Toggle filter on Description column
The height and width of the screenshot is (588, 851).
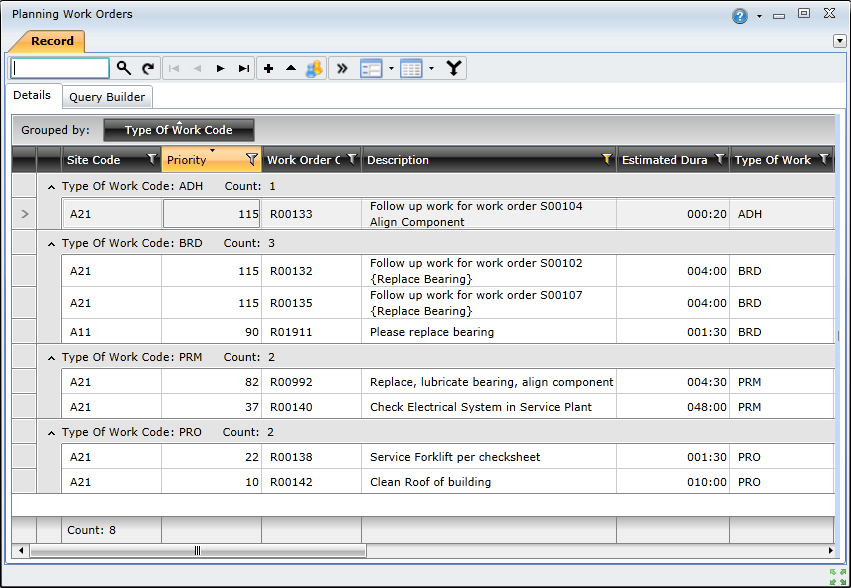point(606,159)
